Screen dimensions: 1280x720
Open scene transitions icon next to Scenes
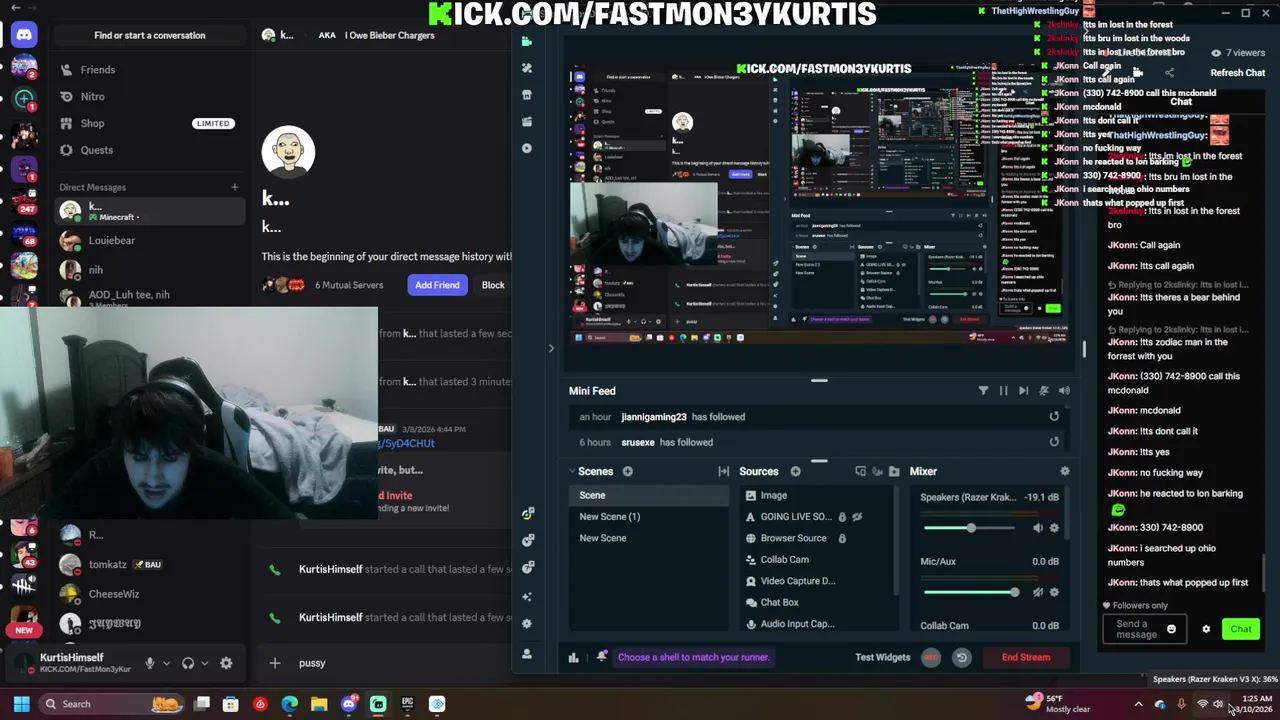pyautogui.click(x=723, y=471)
